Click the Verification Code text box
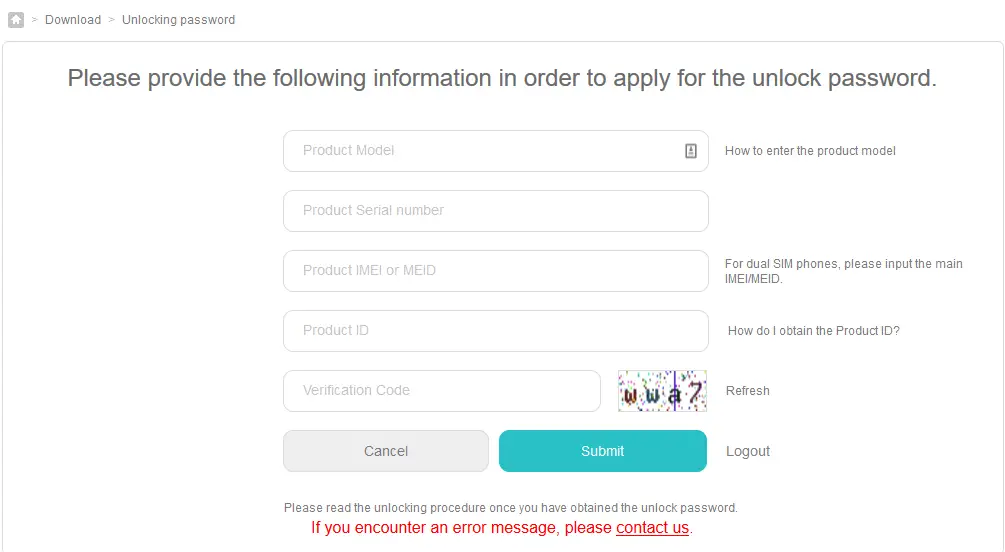This screenshot has width=1005, height=552. click(442, 390)
